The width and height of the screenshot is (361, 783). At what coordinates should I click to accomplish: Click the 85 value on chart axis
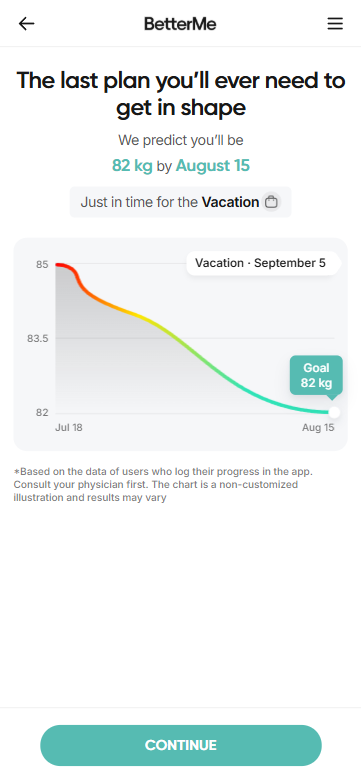[42, 264]
